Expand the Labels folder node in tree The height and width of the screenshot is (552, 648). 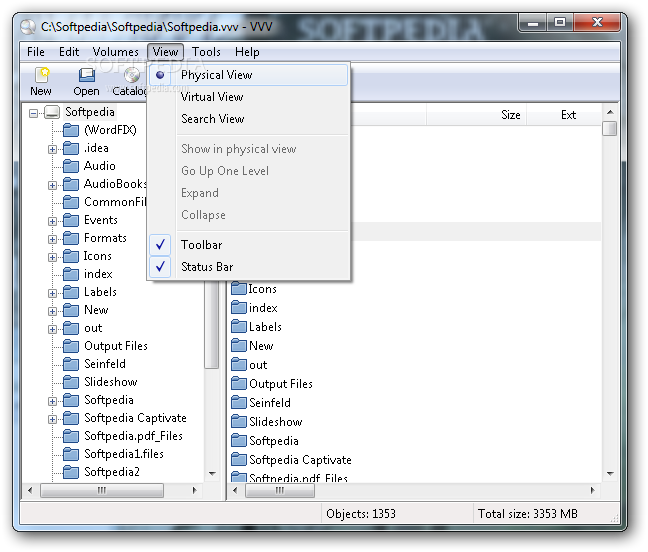[x=52, y=293]
